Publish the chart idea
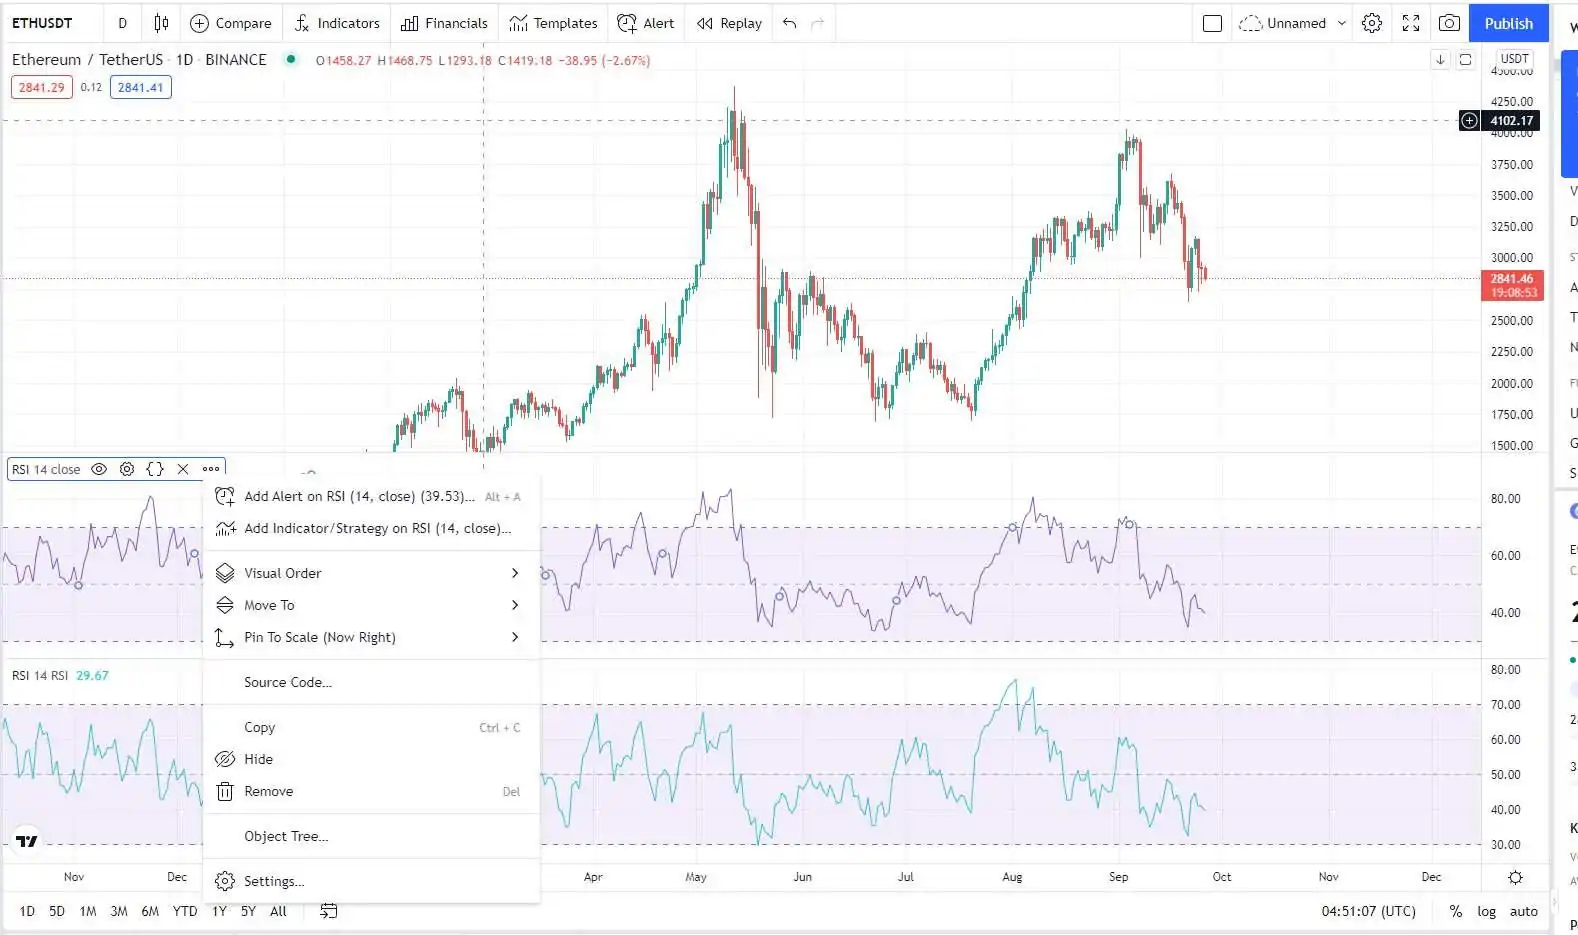This screenshot has height=935, width=1578. click(x=1508, y=23)
